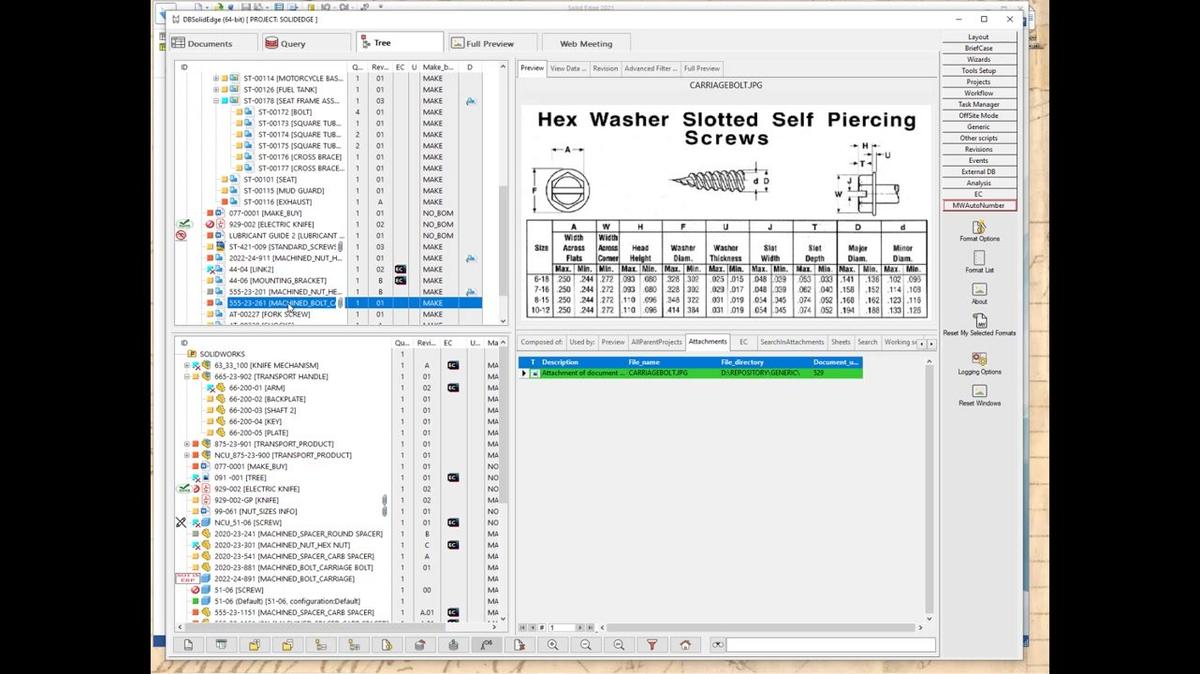The image size is (1200, 674).
Task: Click the pencil-crossed icon beside NCU_51-06
Action: [x=181, y=522]
